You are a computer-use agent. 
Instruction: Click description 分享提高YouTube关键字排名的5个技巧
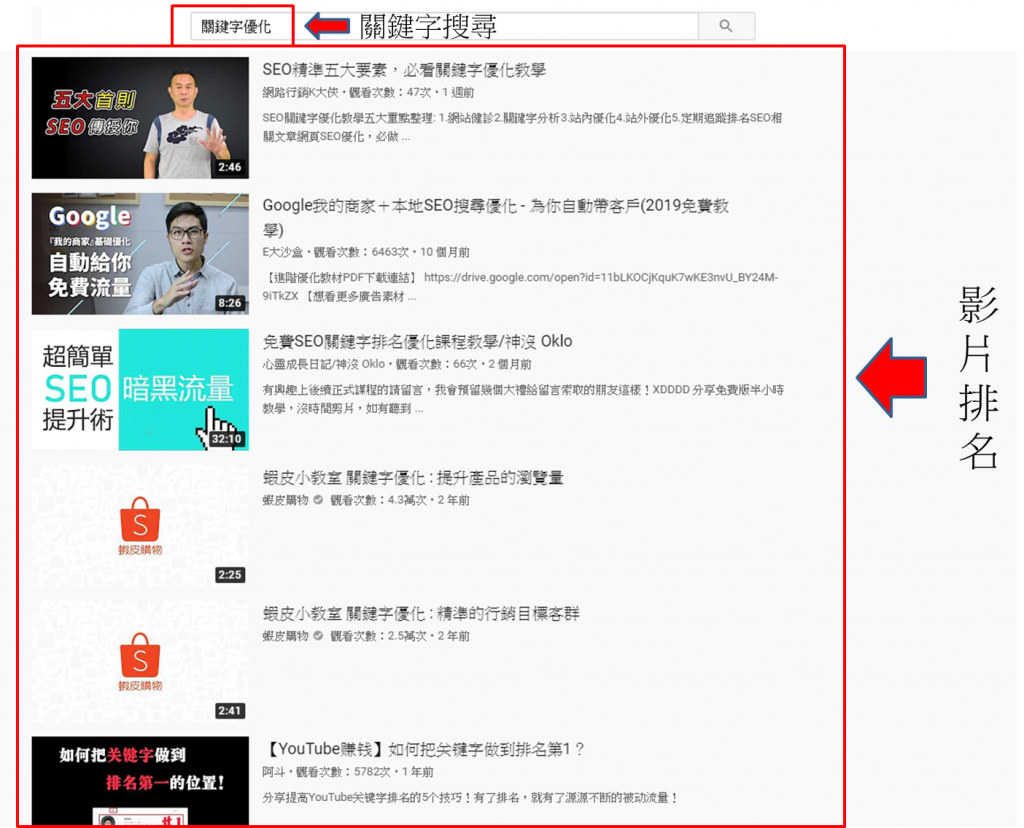(x=470, y=798)
